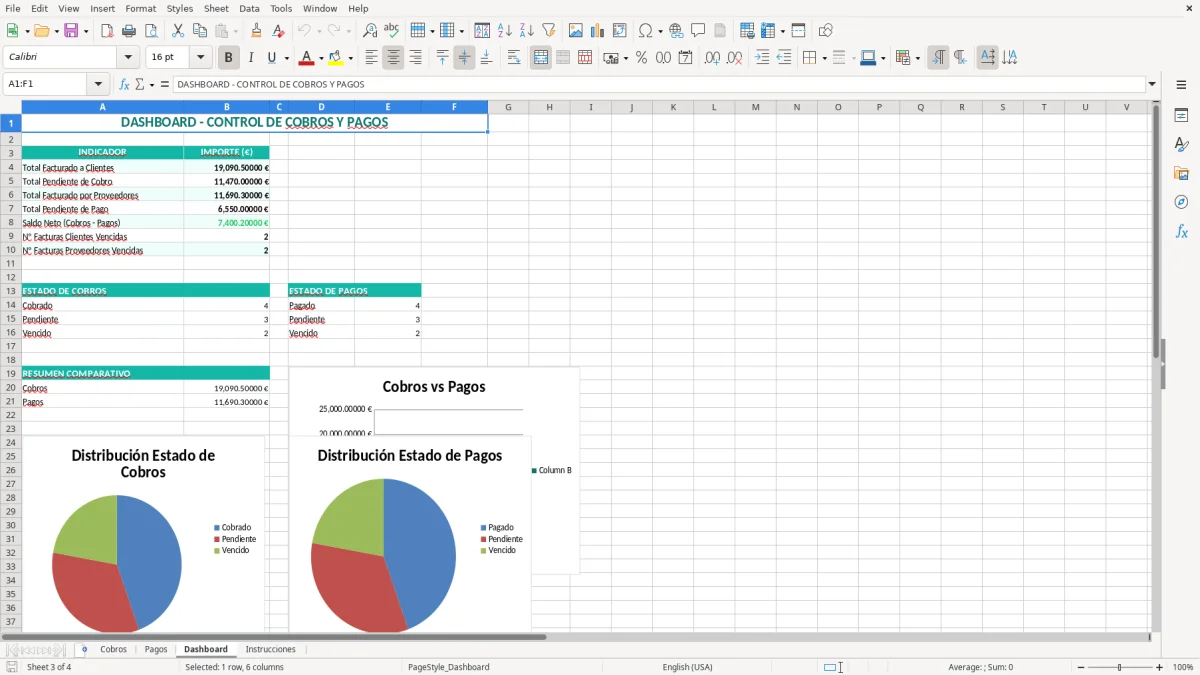Open the Background Color dropdown arrow

coord(350,58)
